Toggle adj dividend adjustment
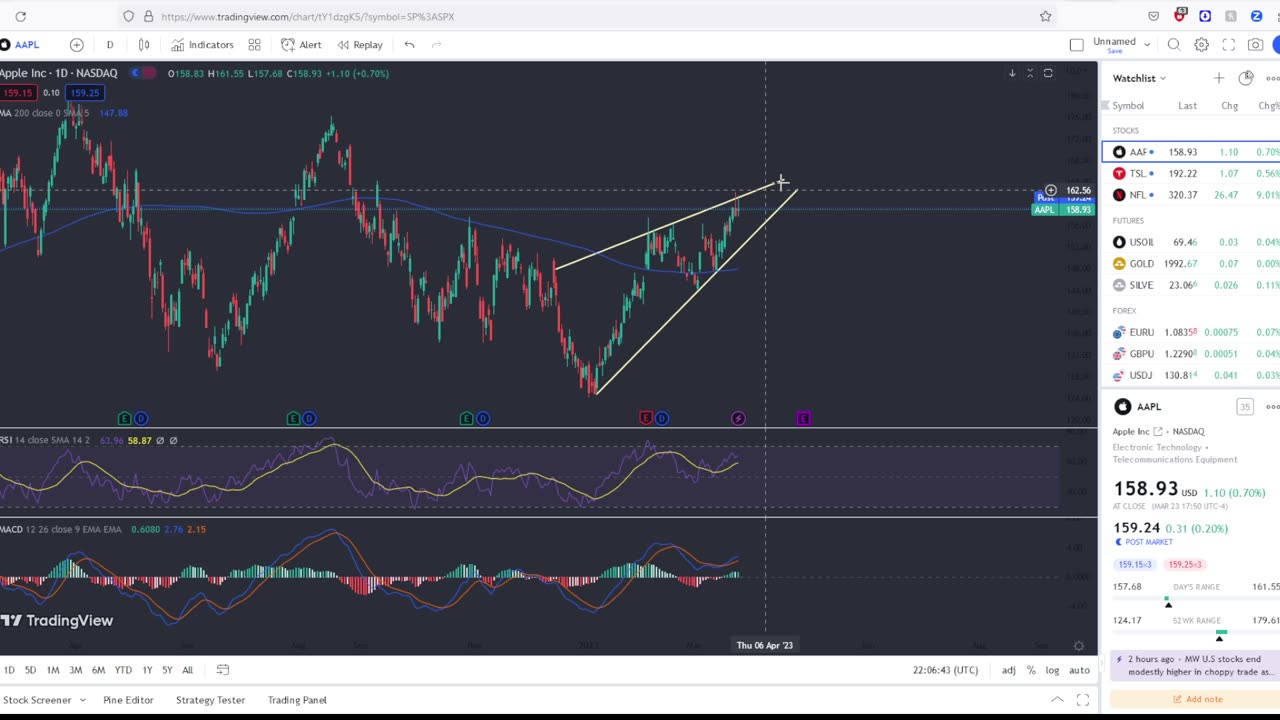Screen dimensions: 1280x720 tap(1009, 670)
